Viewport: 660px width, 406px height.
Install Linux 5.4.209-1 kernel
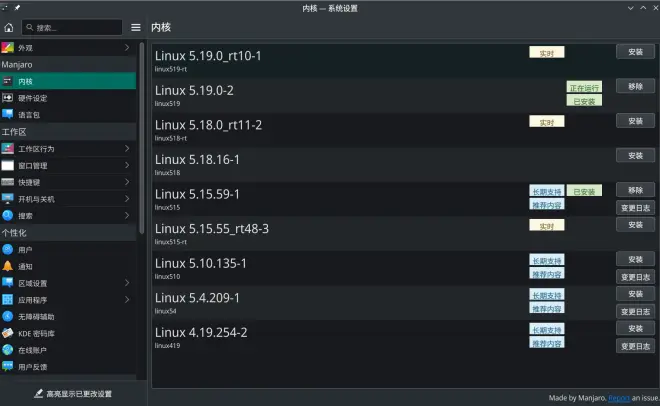pos(635,294)
